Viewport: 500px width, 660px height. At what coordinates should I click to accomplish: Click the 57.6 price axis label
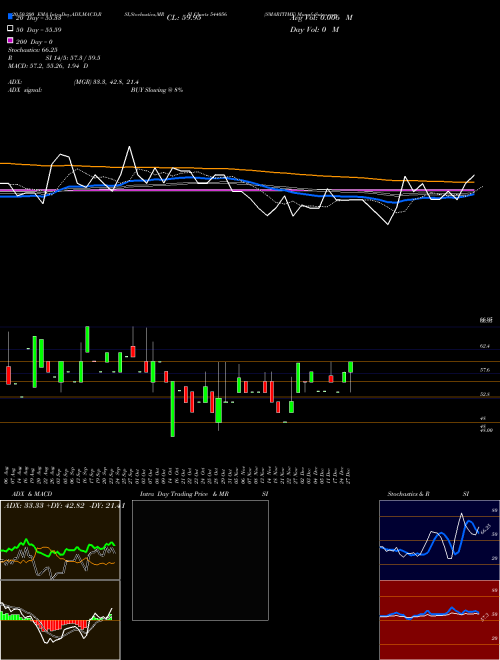point(485,370)
